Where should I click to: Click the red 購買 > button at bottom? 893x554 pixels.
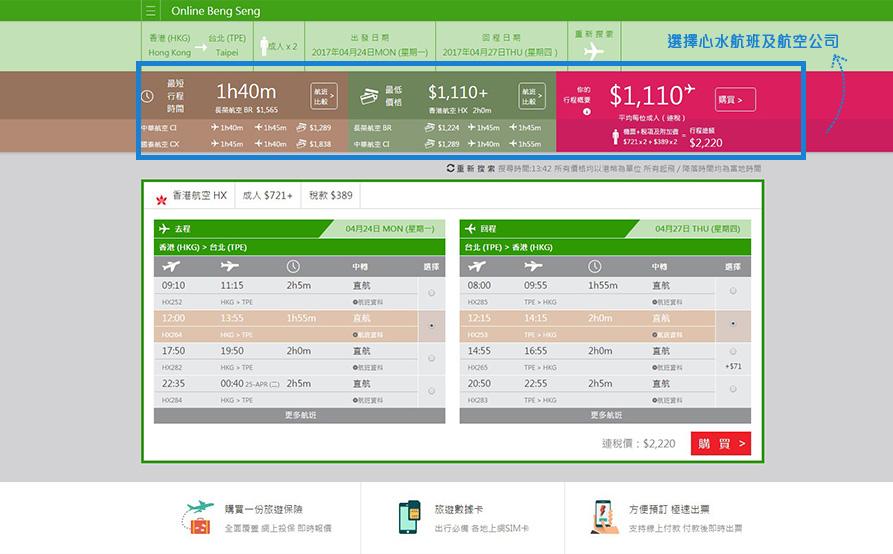(720, 444)
